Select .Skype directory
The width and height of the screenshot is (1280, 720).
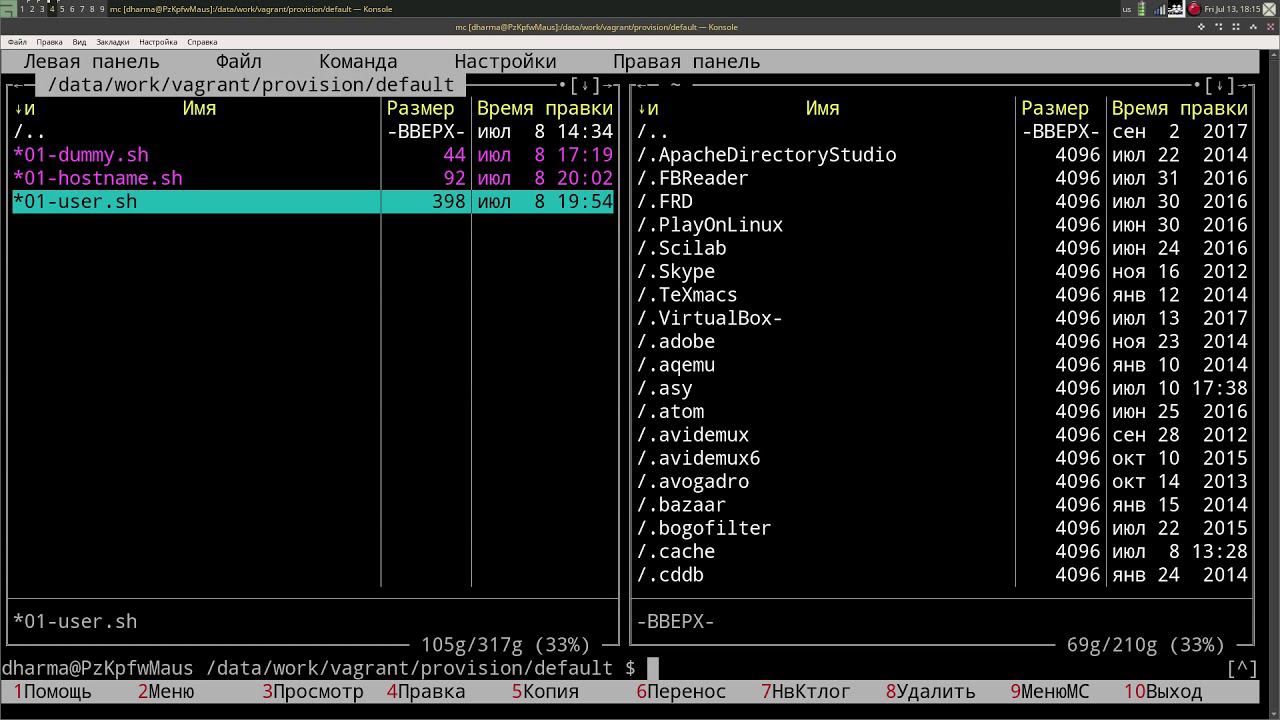click(x=942, y=271)
